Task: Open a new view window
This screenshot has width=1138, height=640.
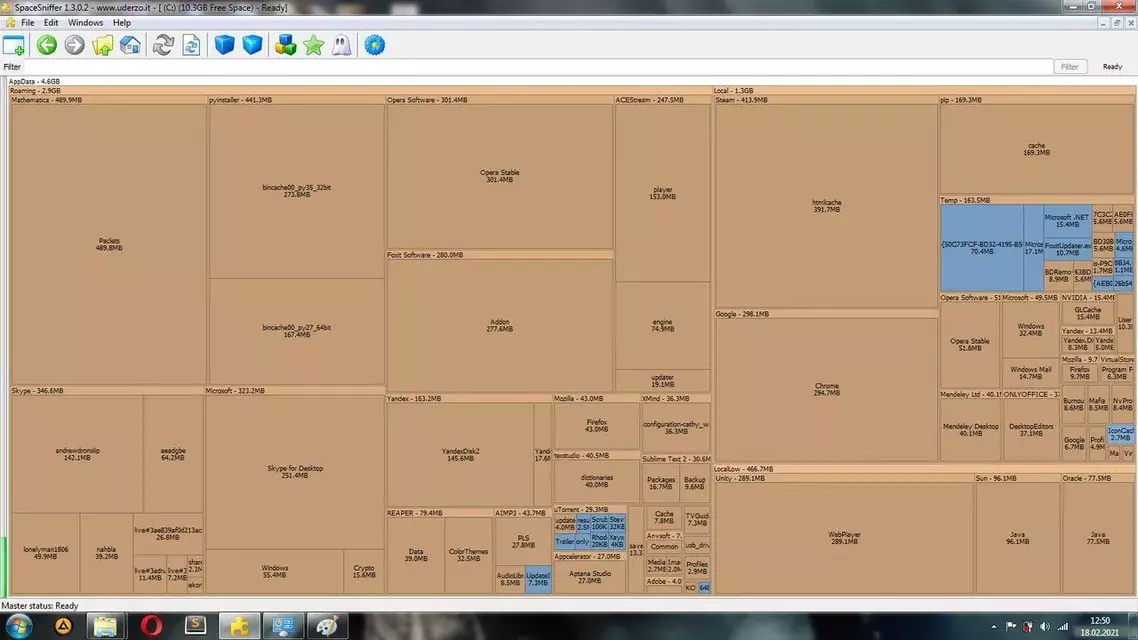Action: click(x=14, y=45)
